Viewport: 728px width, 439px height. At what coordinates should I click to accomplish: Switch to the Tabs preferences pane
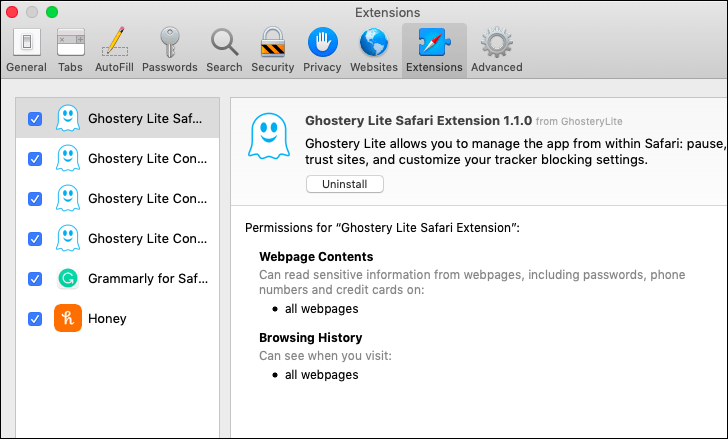pos(70,50)
